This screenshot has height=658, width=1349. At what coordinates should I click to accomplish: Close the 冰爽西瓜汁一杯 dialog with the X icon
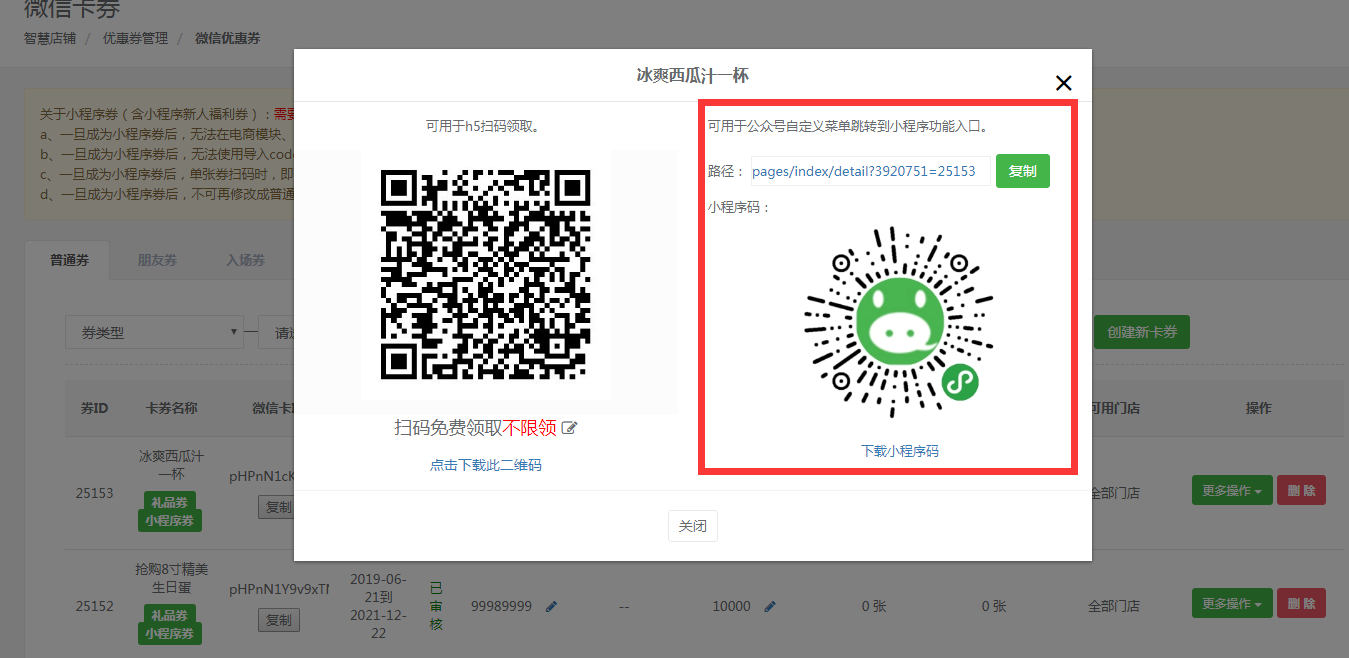1063,84
